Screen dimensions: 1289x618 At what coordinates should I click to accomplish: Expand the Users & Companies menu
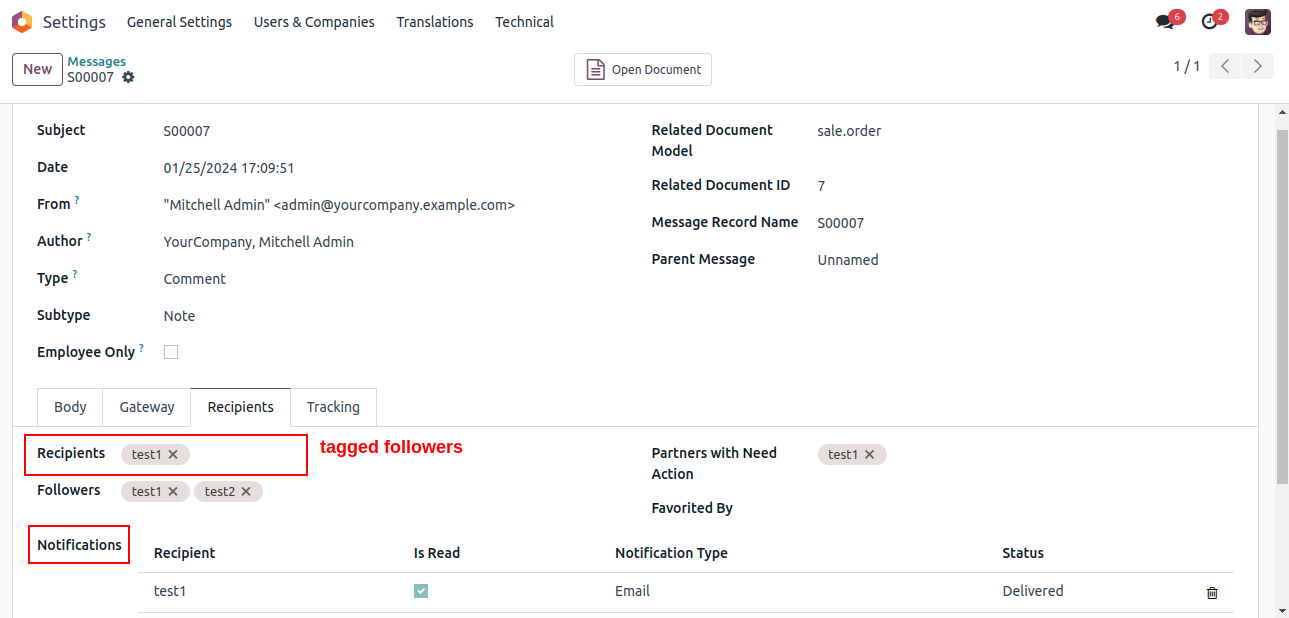pos(314,22)
